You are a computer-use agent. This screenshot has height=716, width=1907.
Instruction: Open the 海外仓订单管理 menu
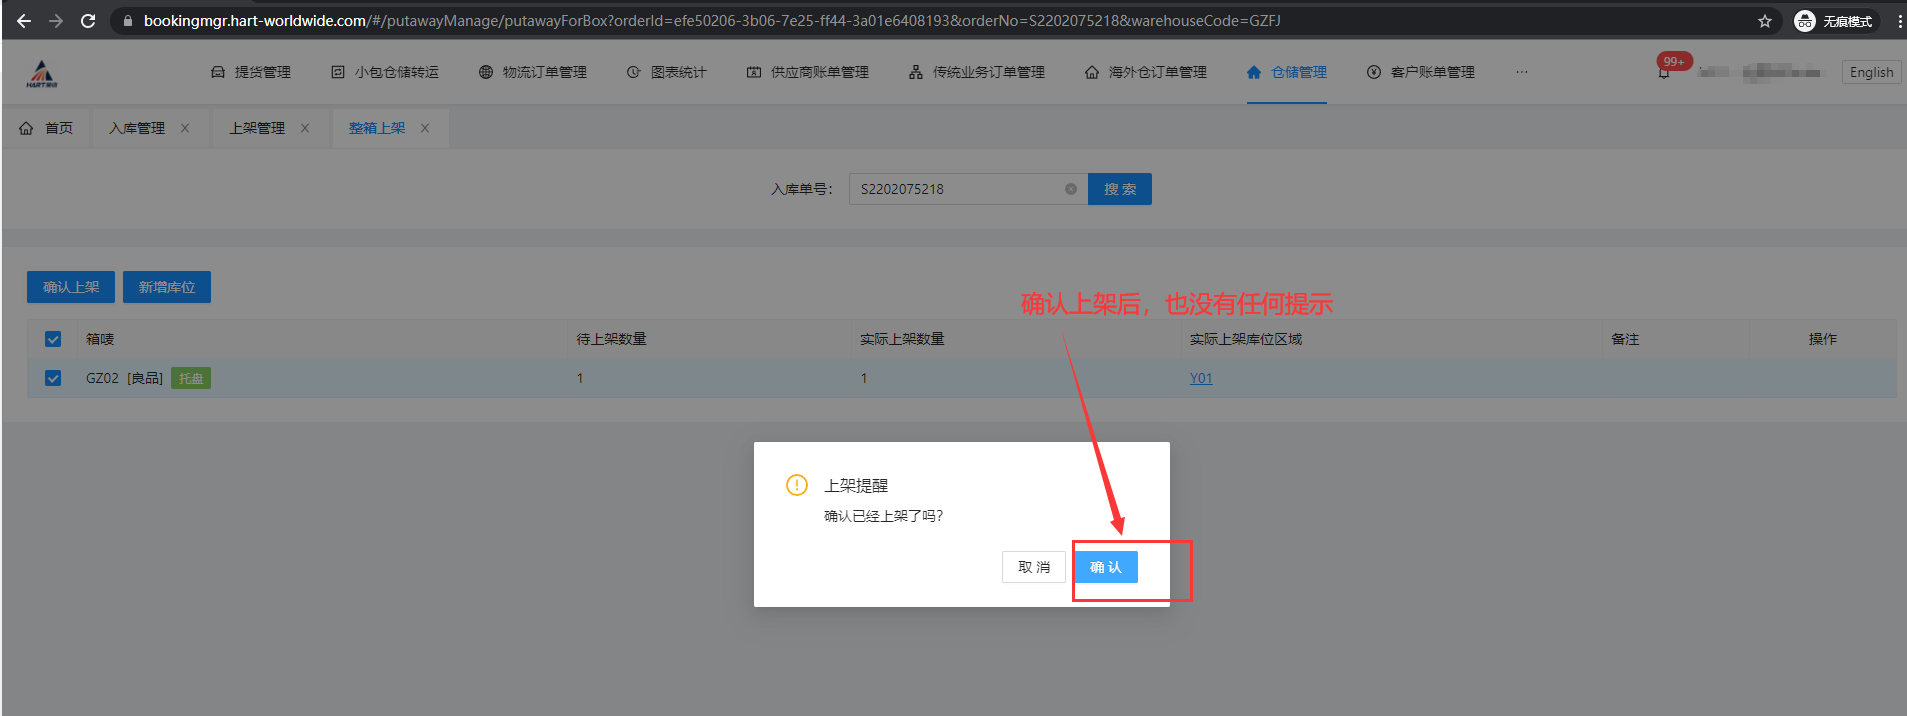pos(1146,72)
